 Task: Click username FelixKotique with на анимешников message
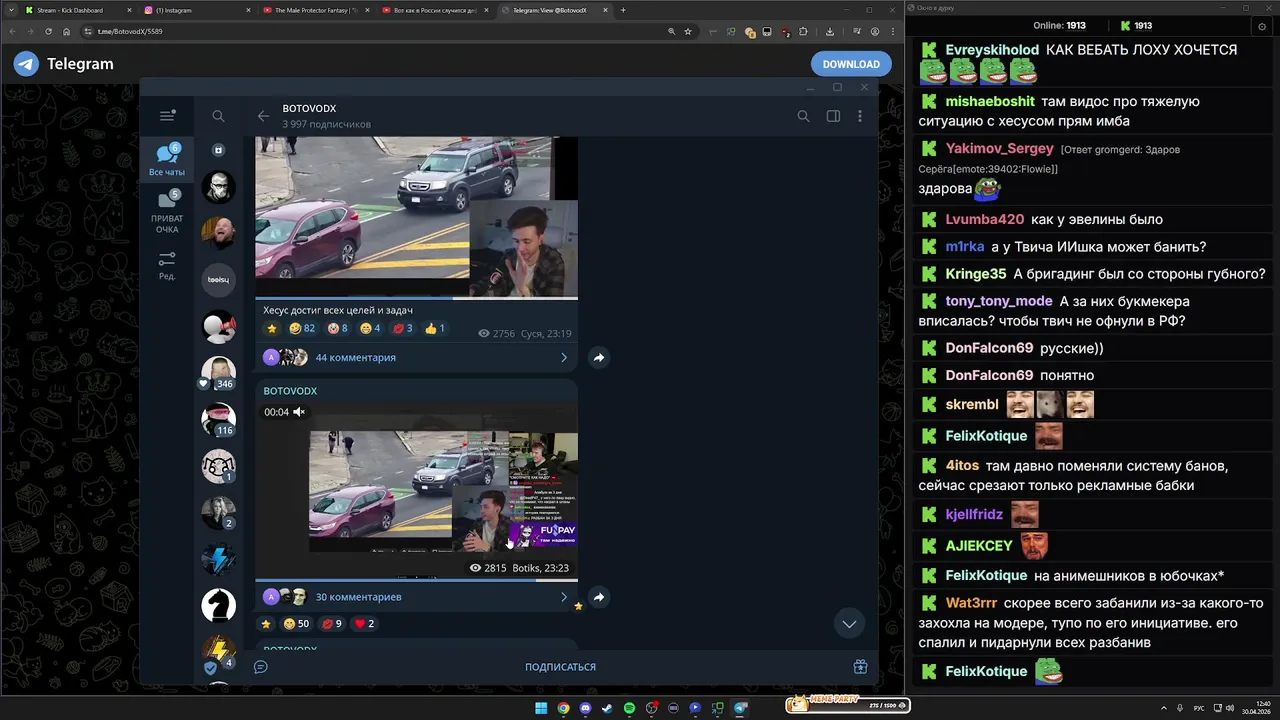point(986,575)
